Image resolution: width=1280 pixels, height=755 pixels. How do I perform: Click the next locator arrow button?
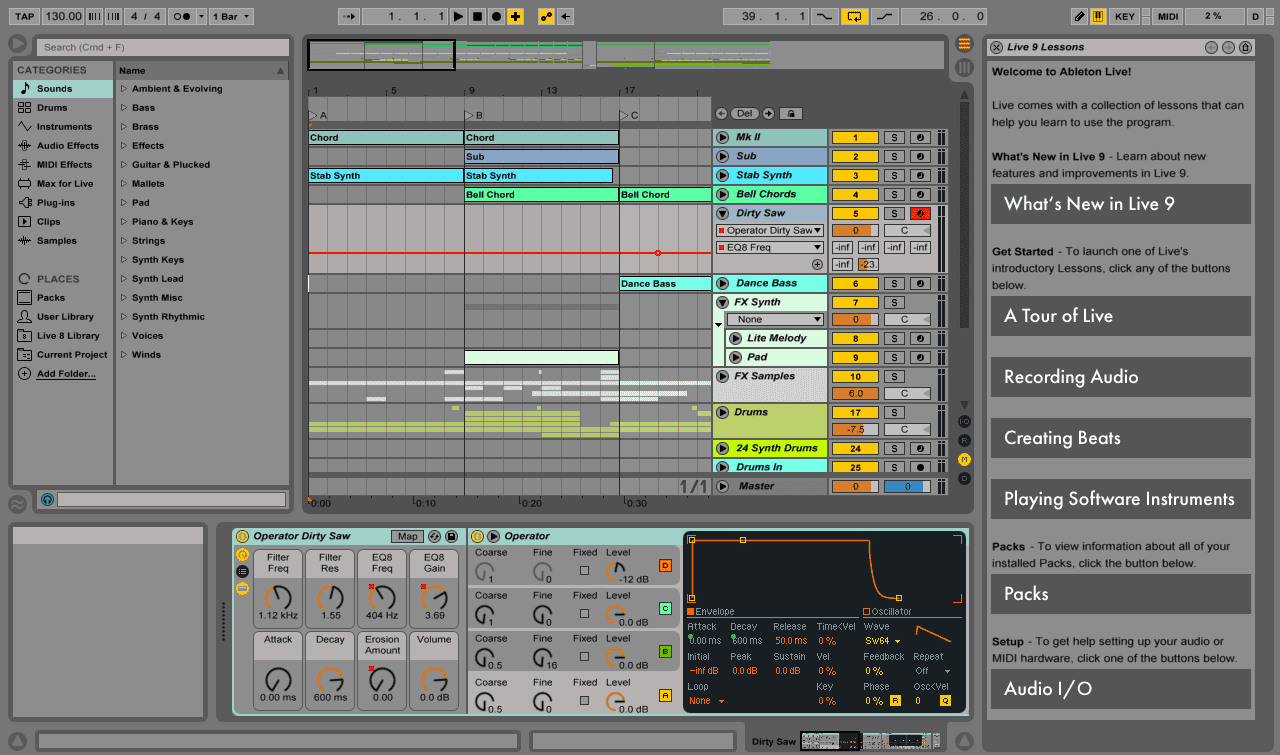(768, 114)
